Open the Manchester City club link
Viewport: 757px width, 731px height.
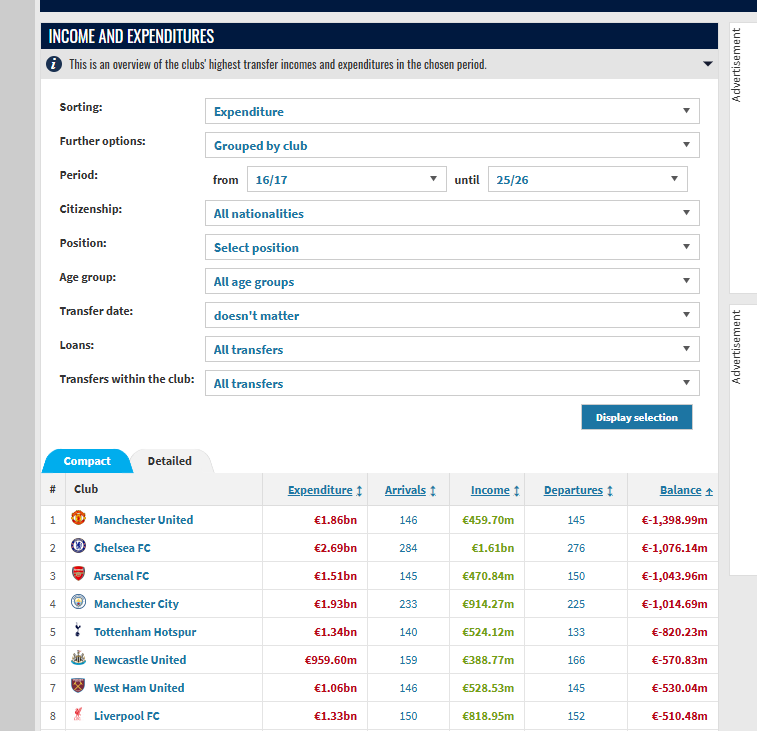(136, 604)
